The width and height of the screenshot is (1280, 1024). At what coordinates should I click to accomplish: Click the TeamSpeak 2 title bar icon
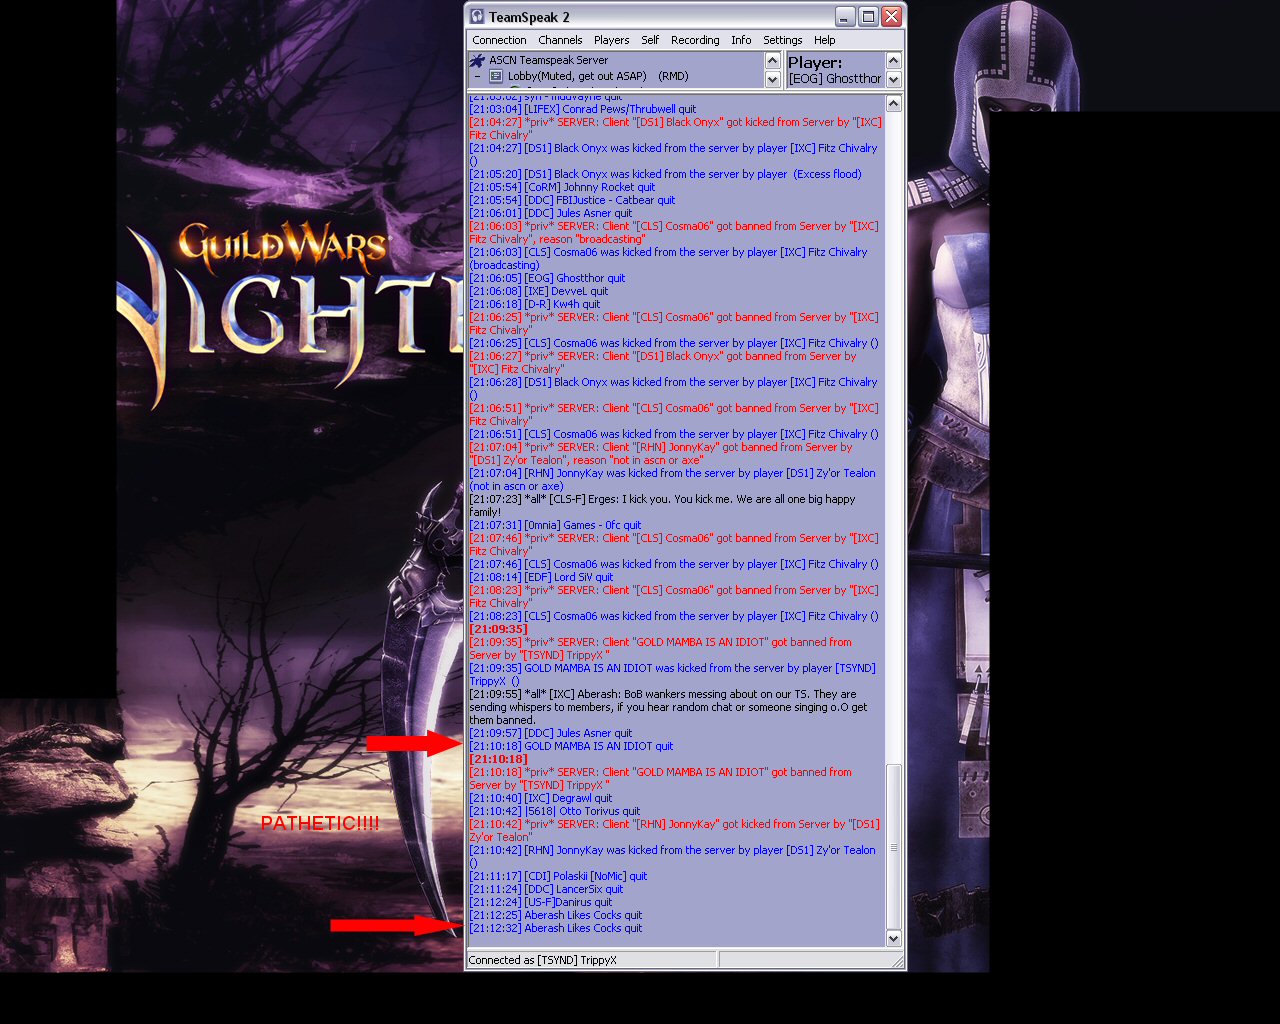(478, 17)
